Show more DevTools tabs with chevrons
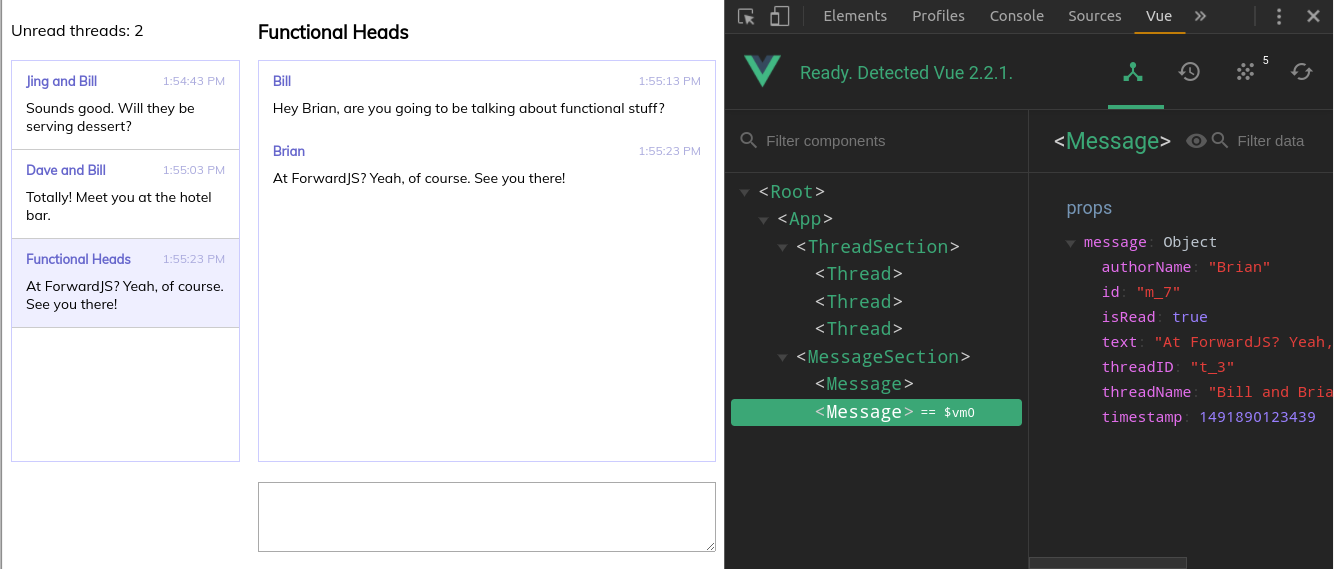The width and height of the screenshot is (1334, 569). (1201, 16)
